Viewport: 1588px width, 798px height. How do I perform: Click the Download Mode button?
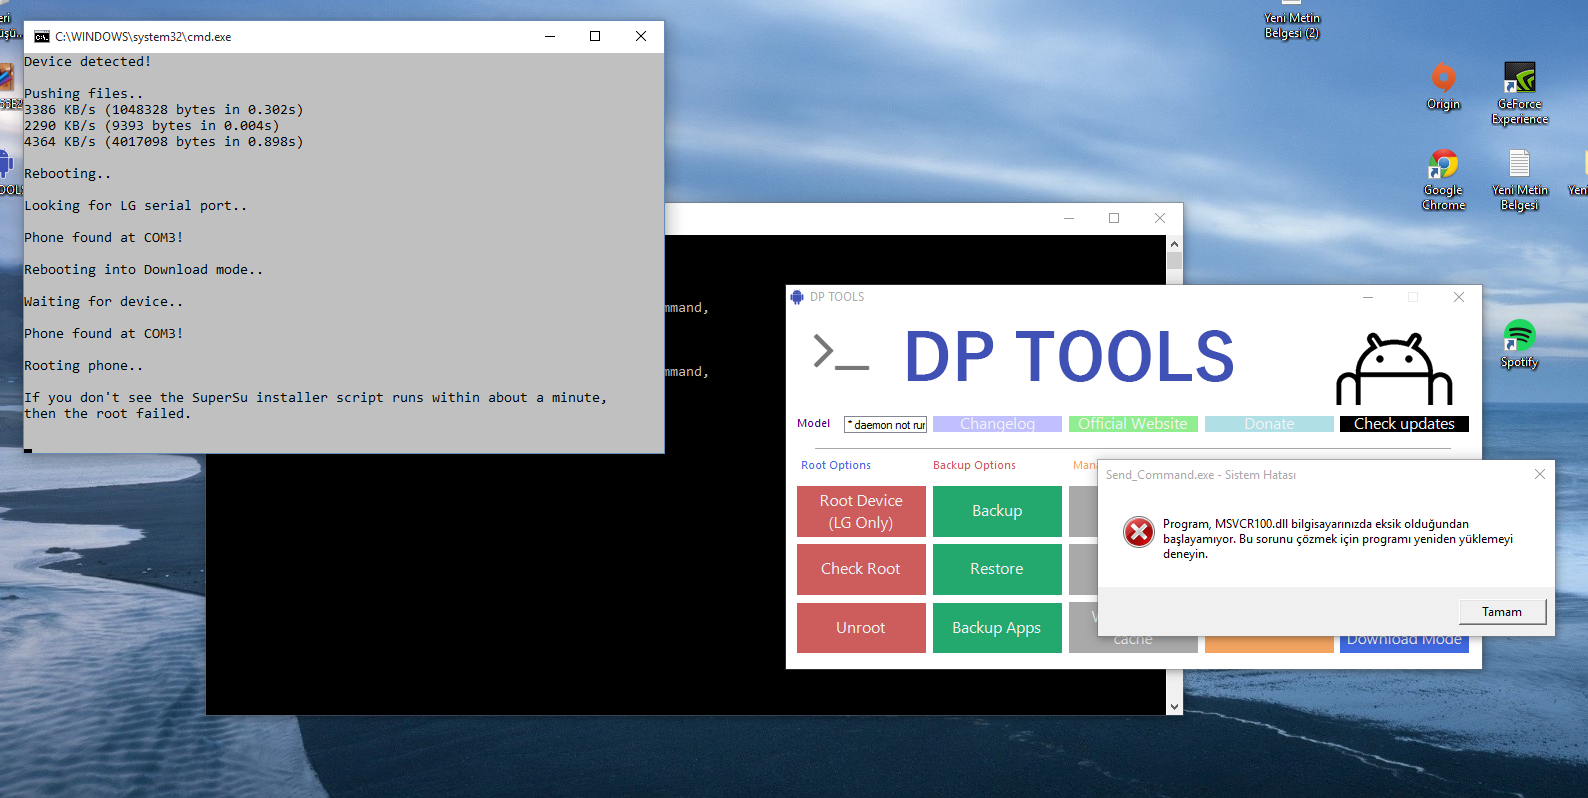[1404, 643]
